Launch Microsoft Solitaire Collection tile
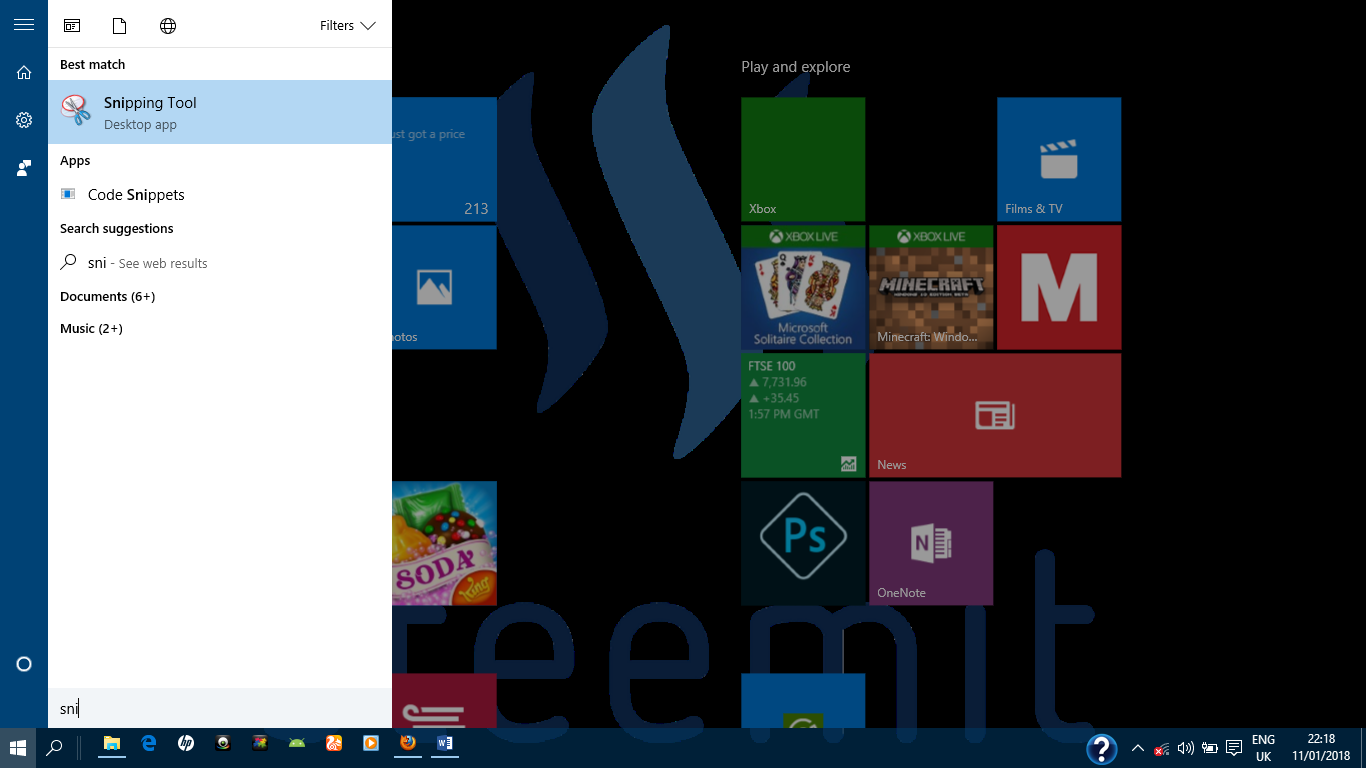The image size is (1366, 768). tap(803, 287)
